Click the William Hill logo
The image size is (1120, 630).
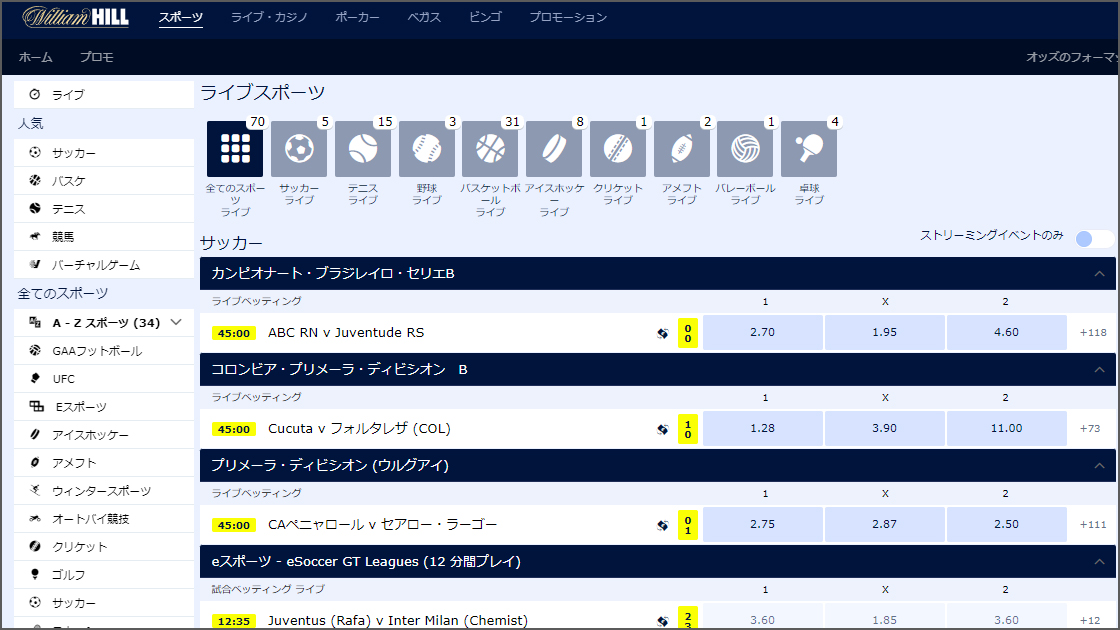pyautogui.click(x=76, y=17)
